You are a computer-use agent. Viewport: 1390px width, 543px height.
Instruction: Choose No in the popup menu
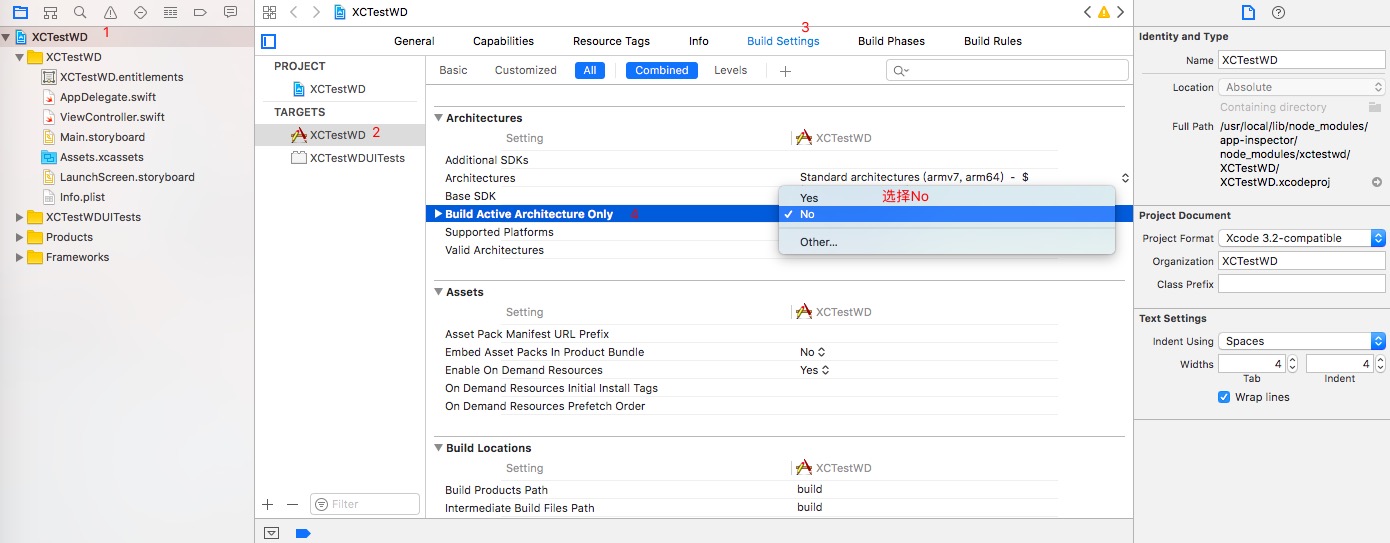pyautogui.click(x=947, y=214)
